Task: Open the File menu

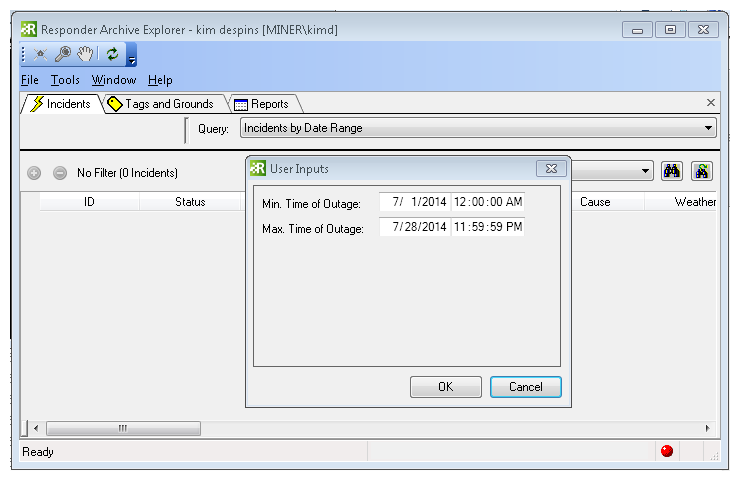Action: 30,80
